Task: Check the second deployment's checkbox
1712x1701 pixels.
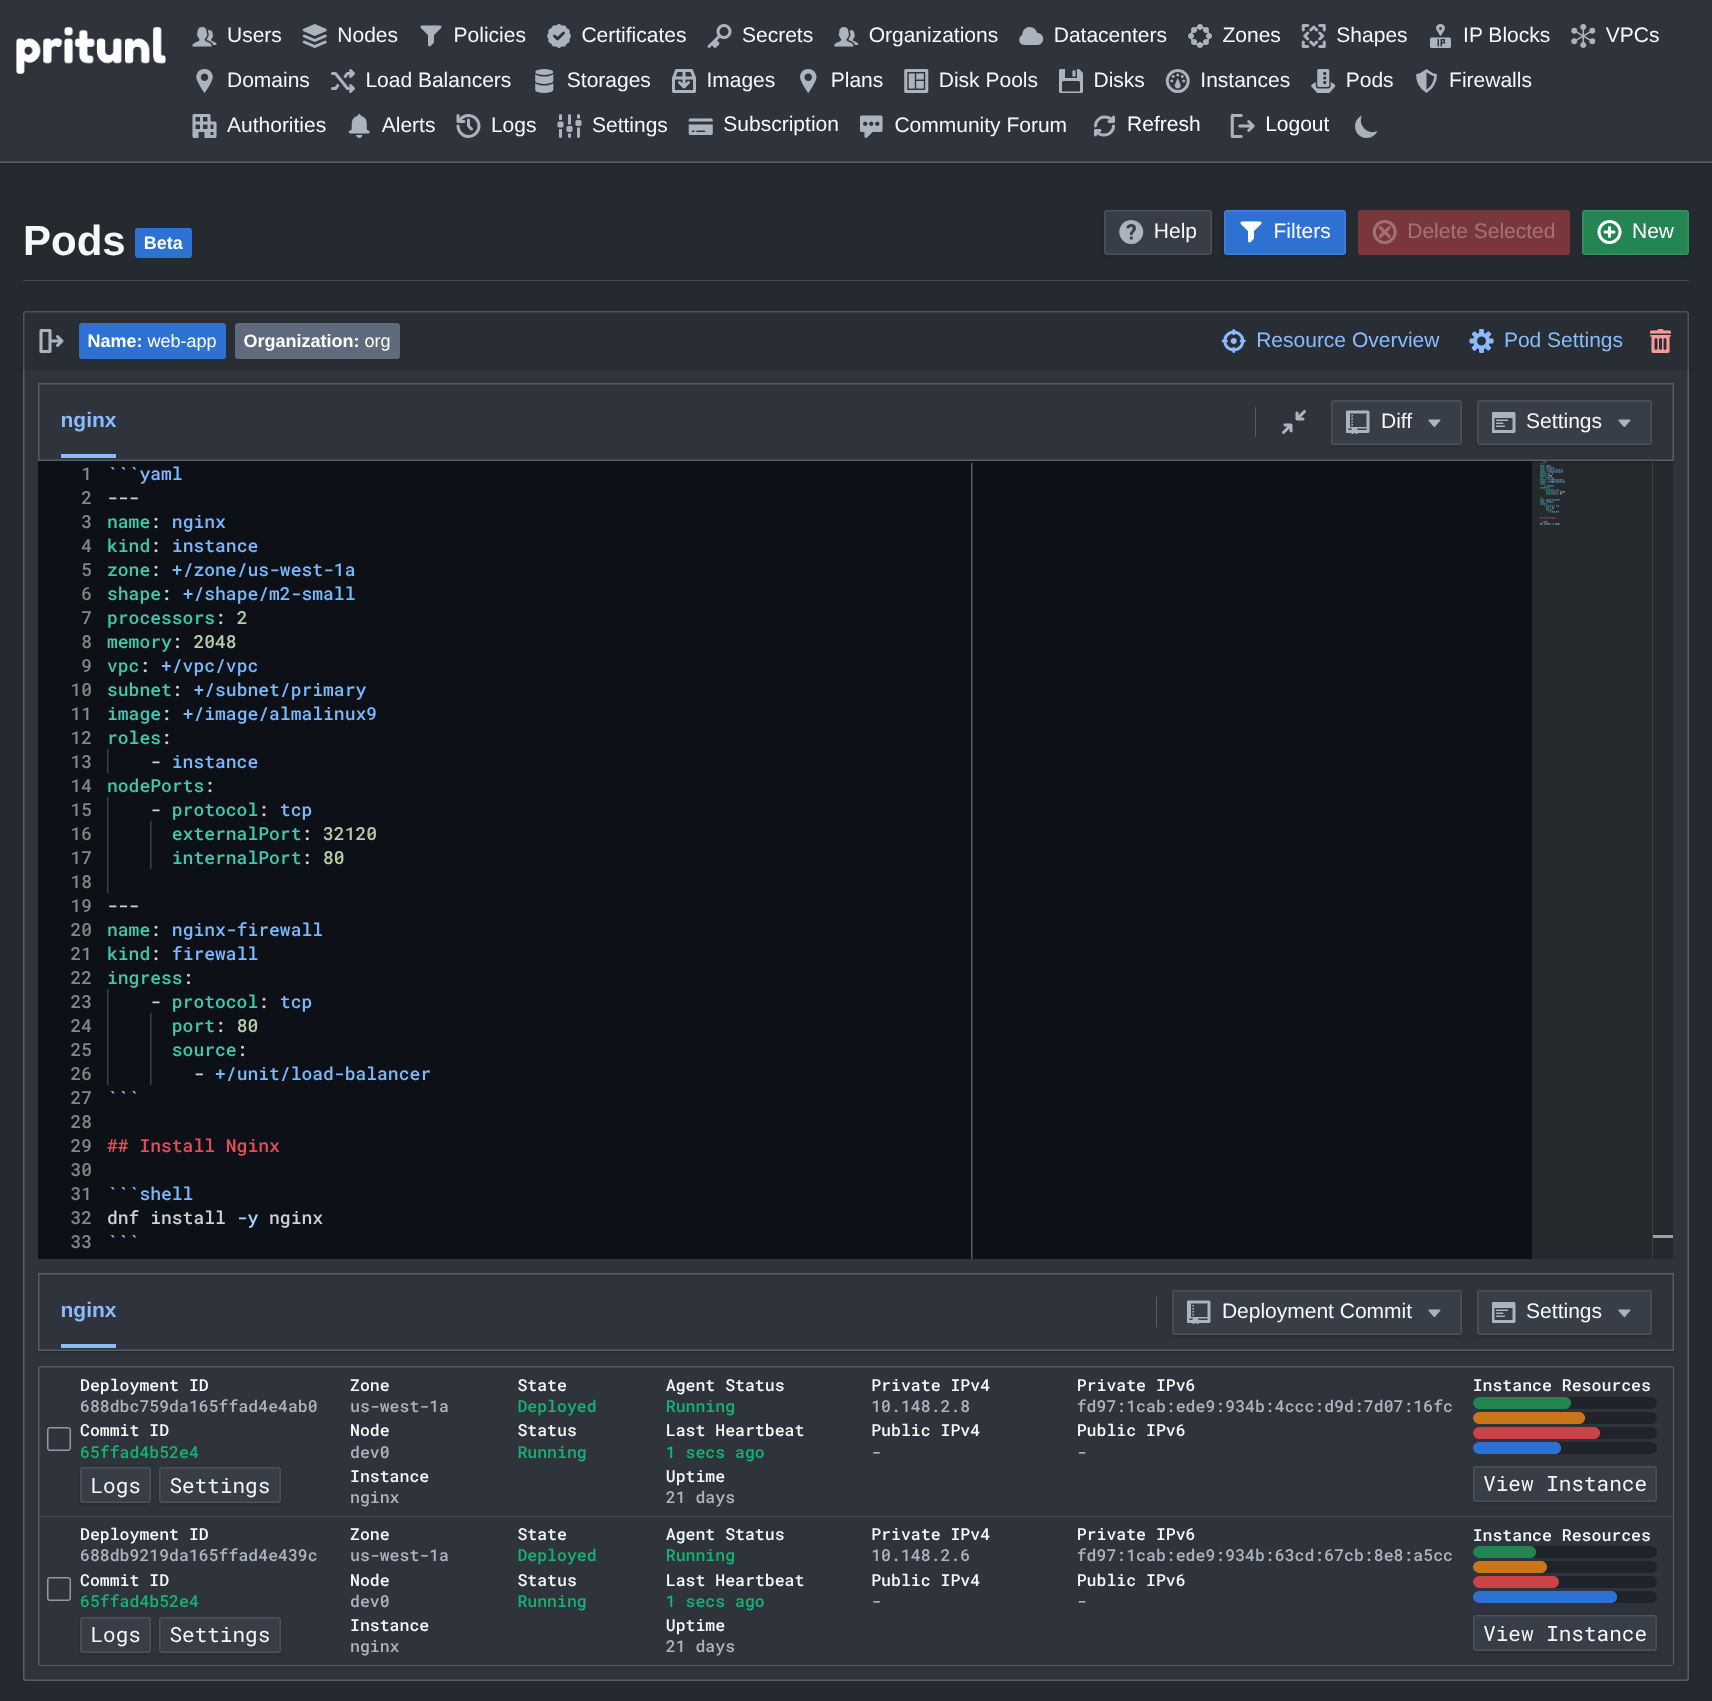Action: click(x=59, y=1589)
